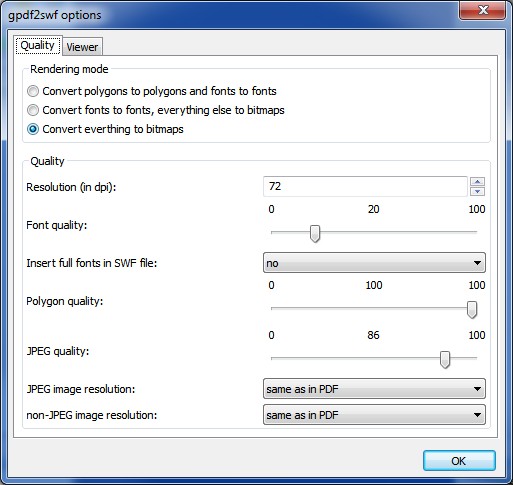The height and width of the screenshot is (485, 513).
Task: Open JPEG image resolution dropdown
Action: point(374,389)
